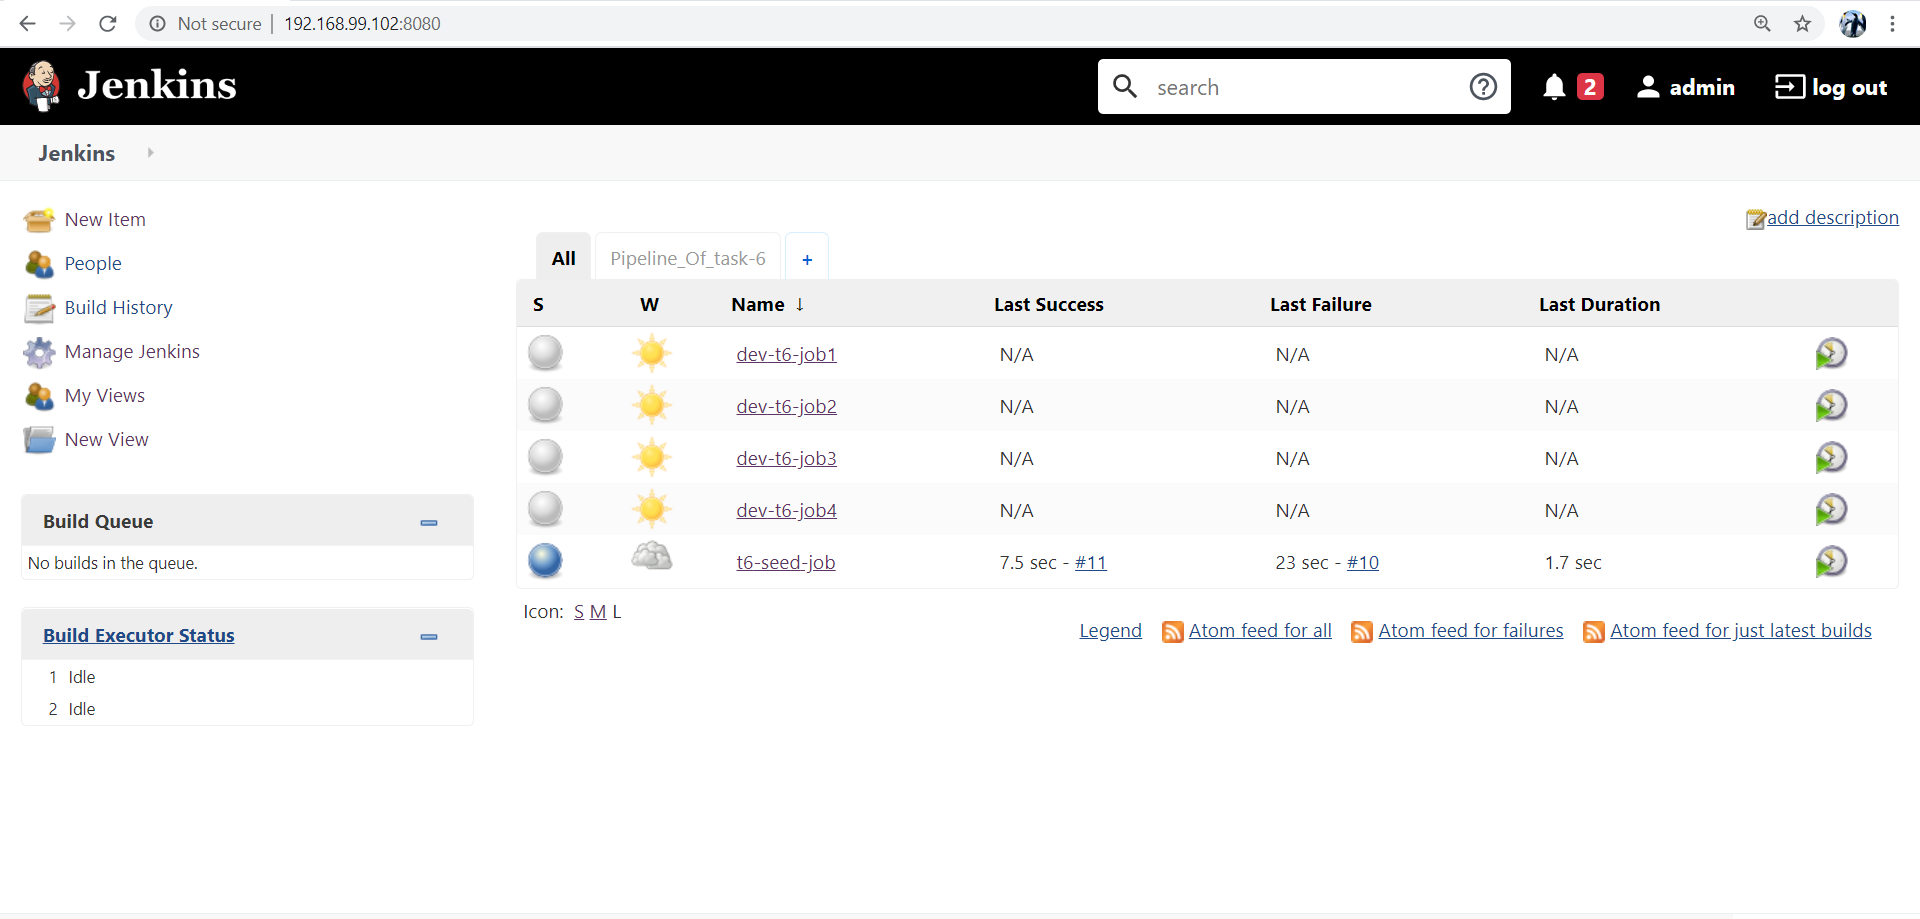Click the add description link

(1831, 217)
